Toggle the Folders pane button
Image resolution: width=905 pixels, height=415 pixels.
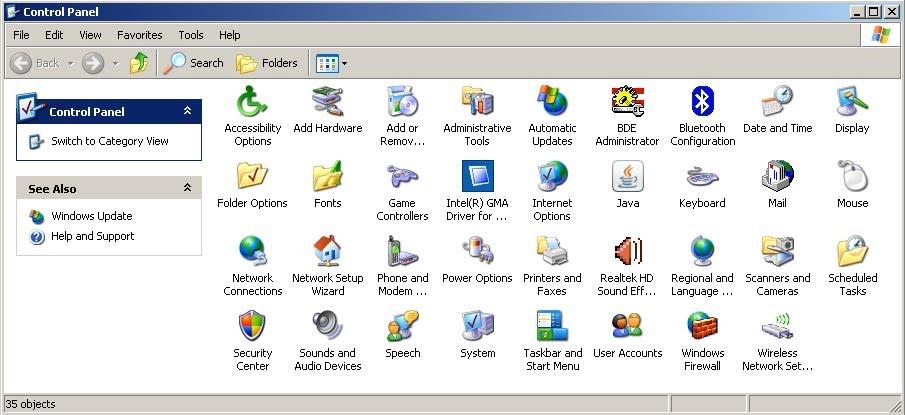(x=267, y=63)
